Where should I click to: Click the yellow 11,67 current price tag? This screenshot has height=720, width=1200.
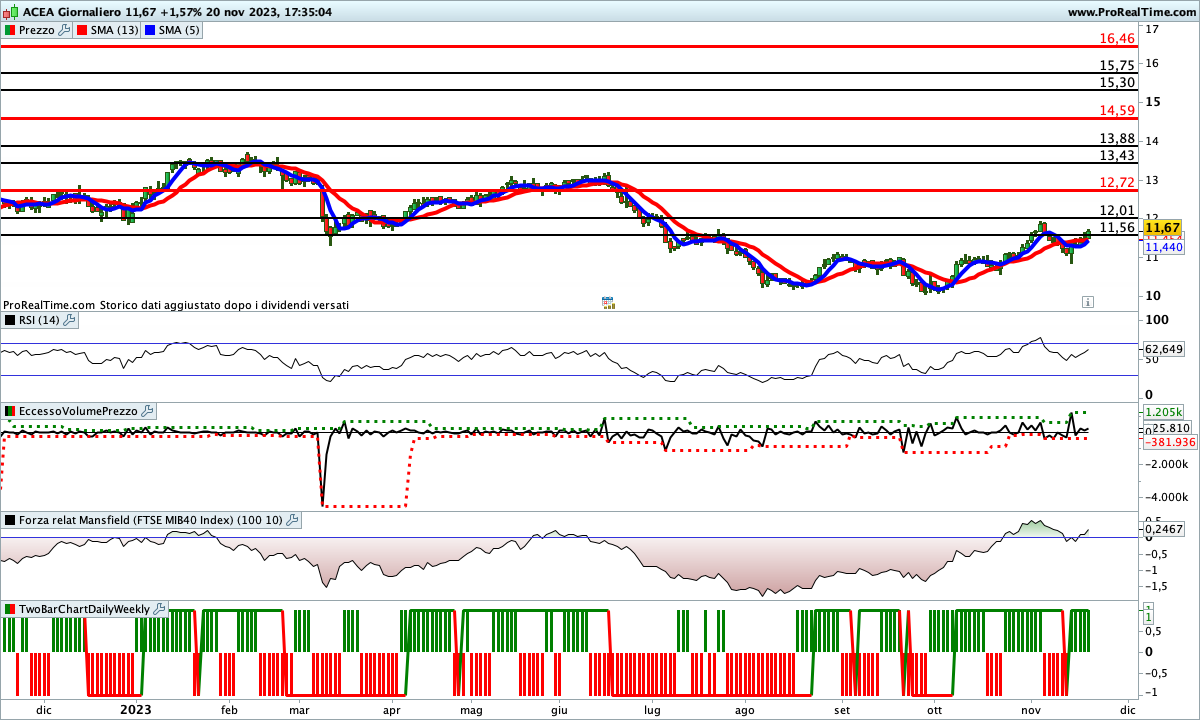click(x=1163, y=228)
